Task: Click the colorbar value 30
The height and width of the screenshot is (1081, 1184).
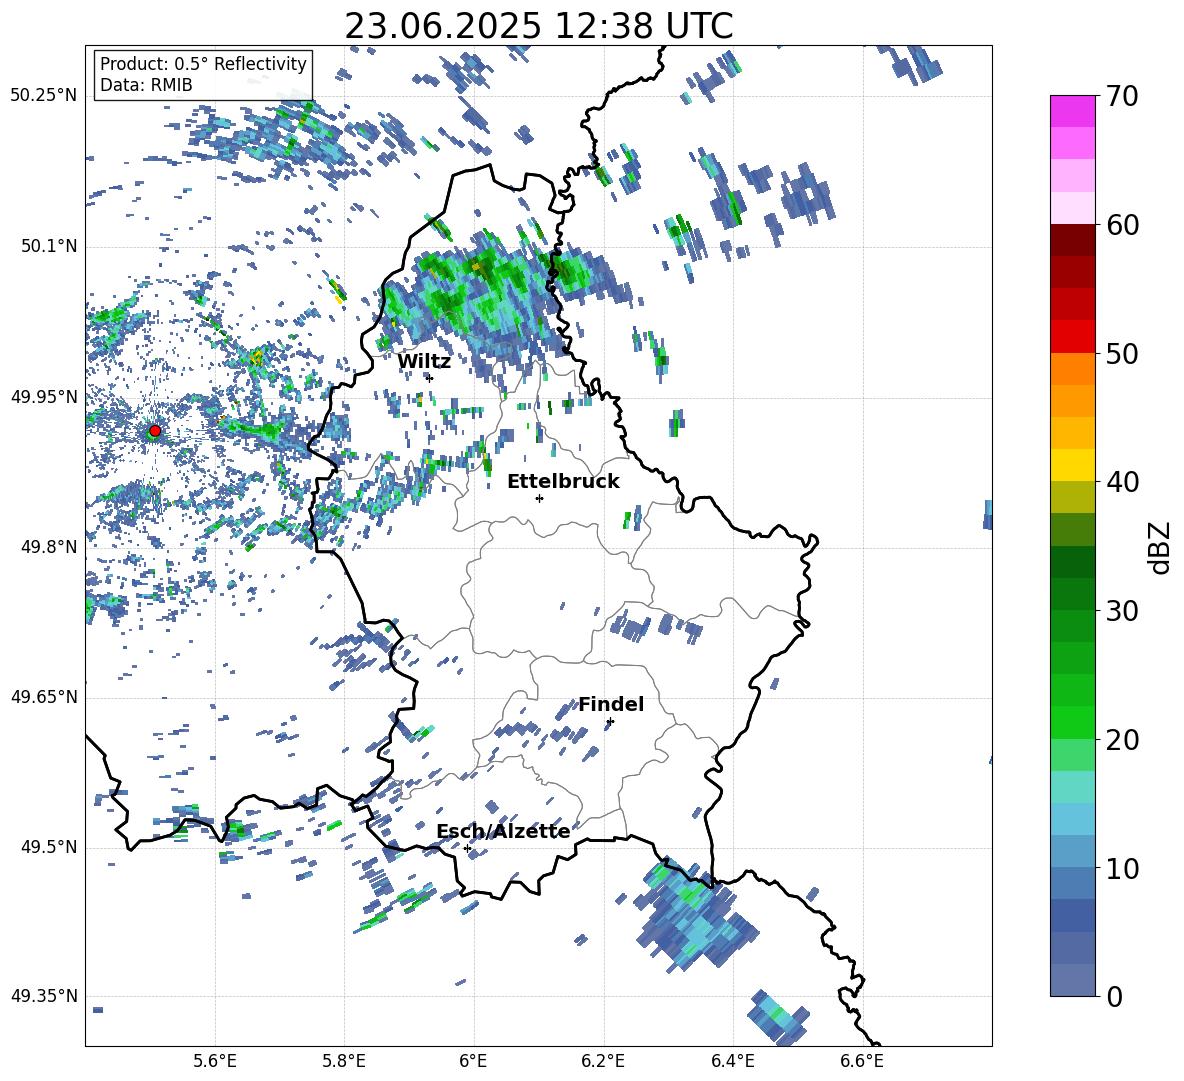Action: coord(1121,611)
